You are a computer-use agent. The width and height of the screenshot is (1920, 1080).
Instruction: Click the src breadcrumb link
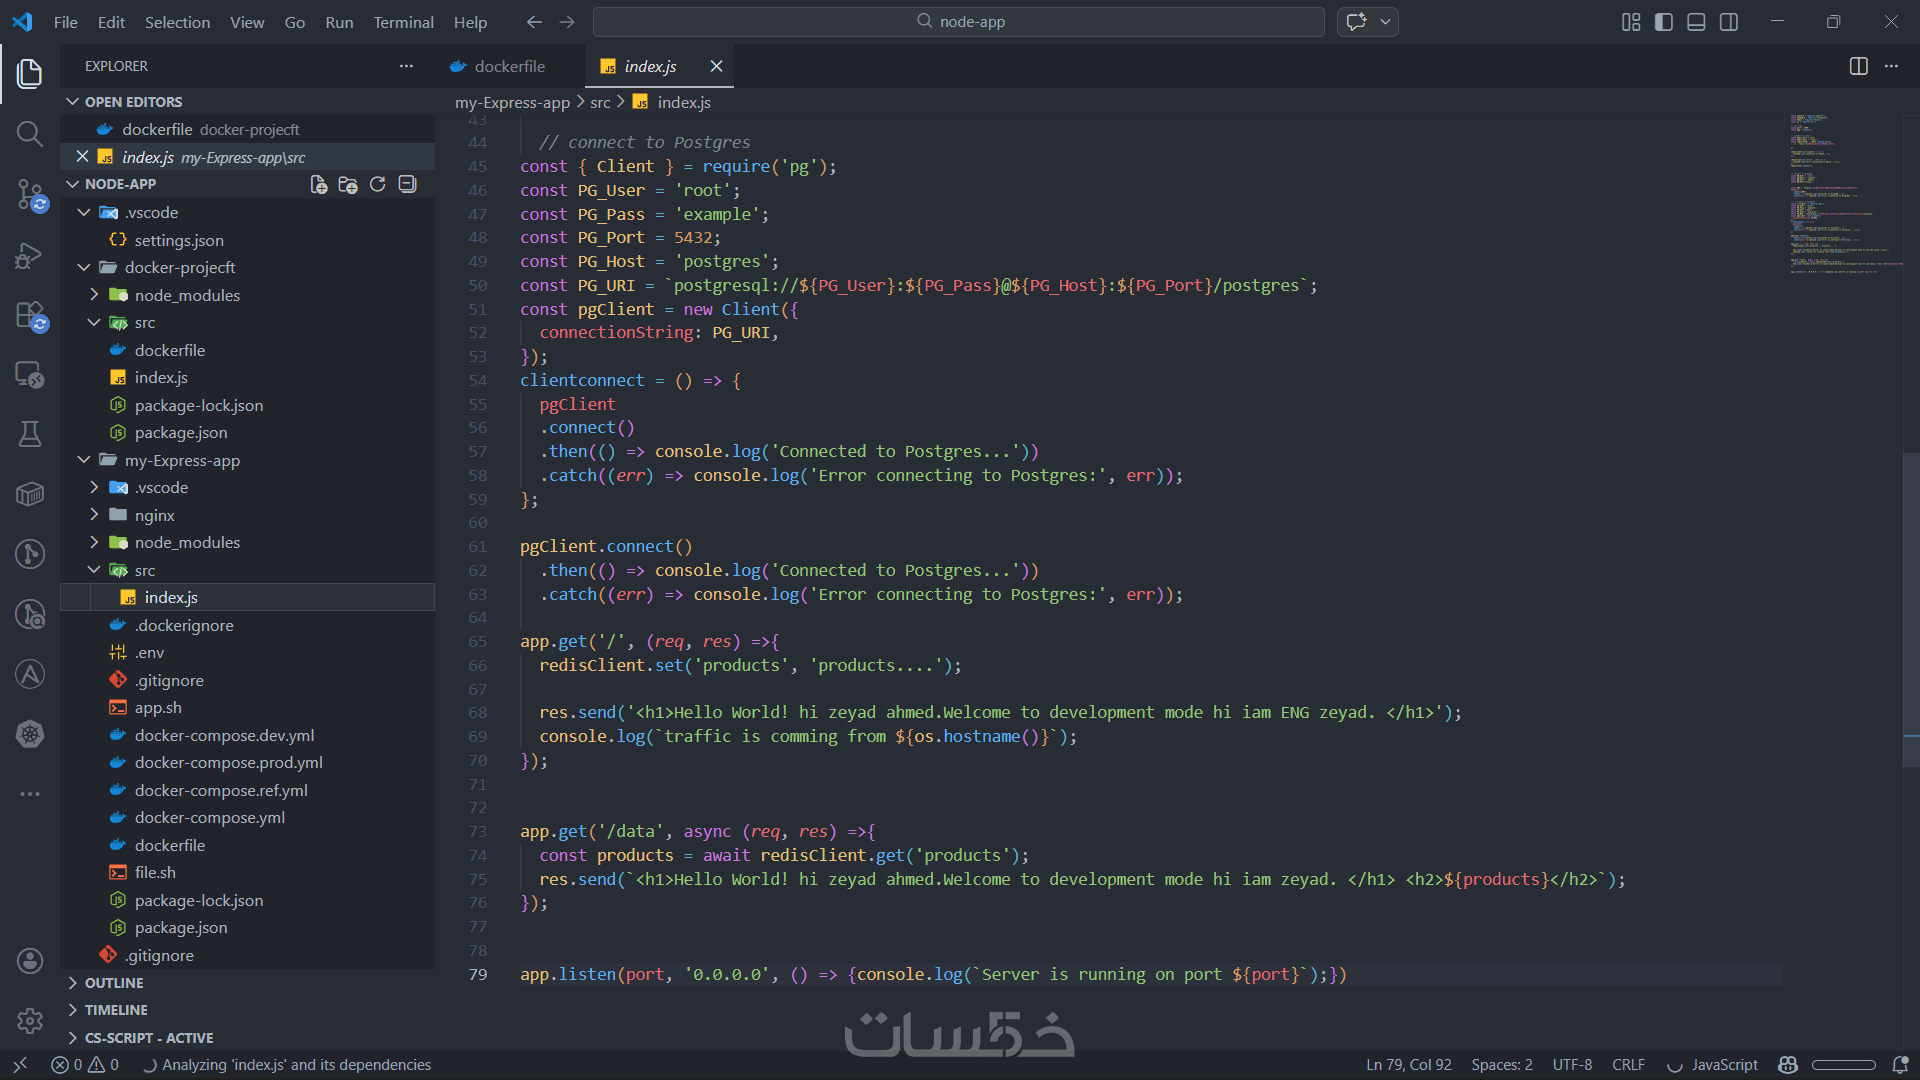[600, 102]
